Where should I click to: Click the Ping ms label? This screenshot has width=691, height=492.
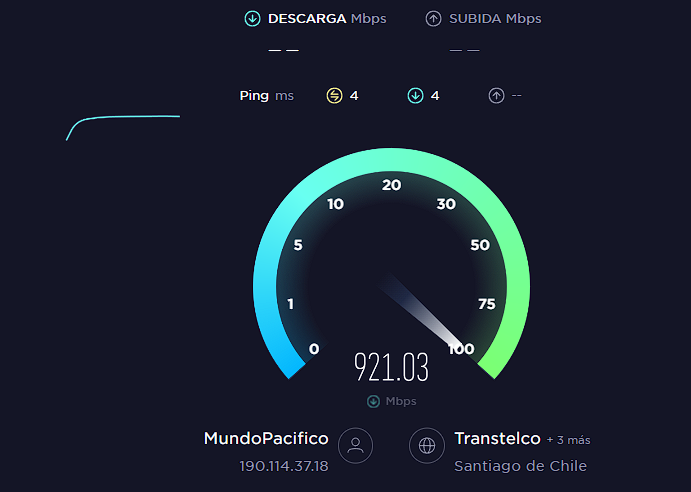click(x=267, y=96)
